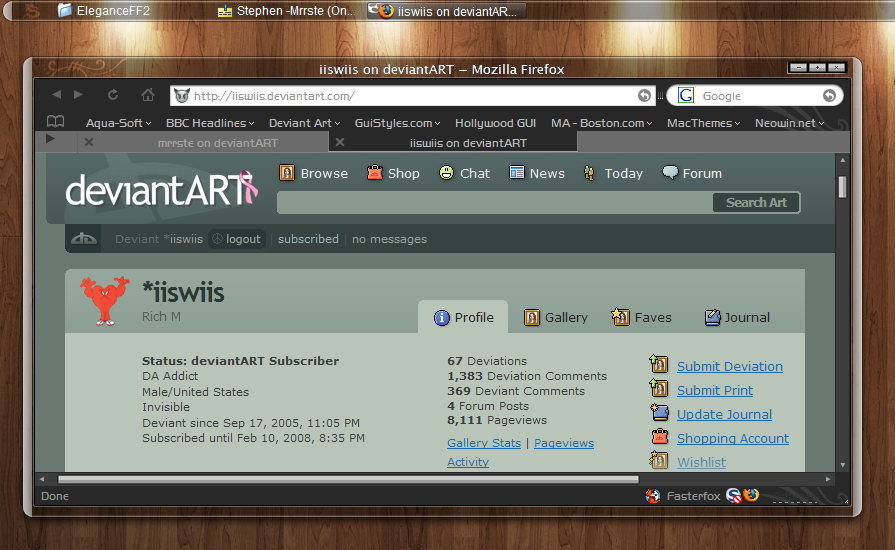Select the Faves tab
Screen dimensions: 895x550
(642, 317)
